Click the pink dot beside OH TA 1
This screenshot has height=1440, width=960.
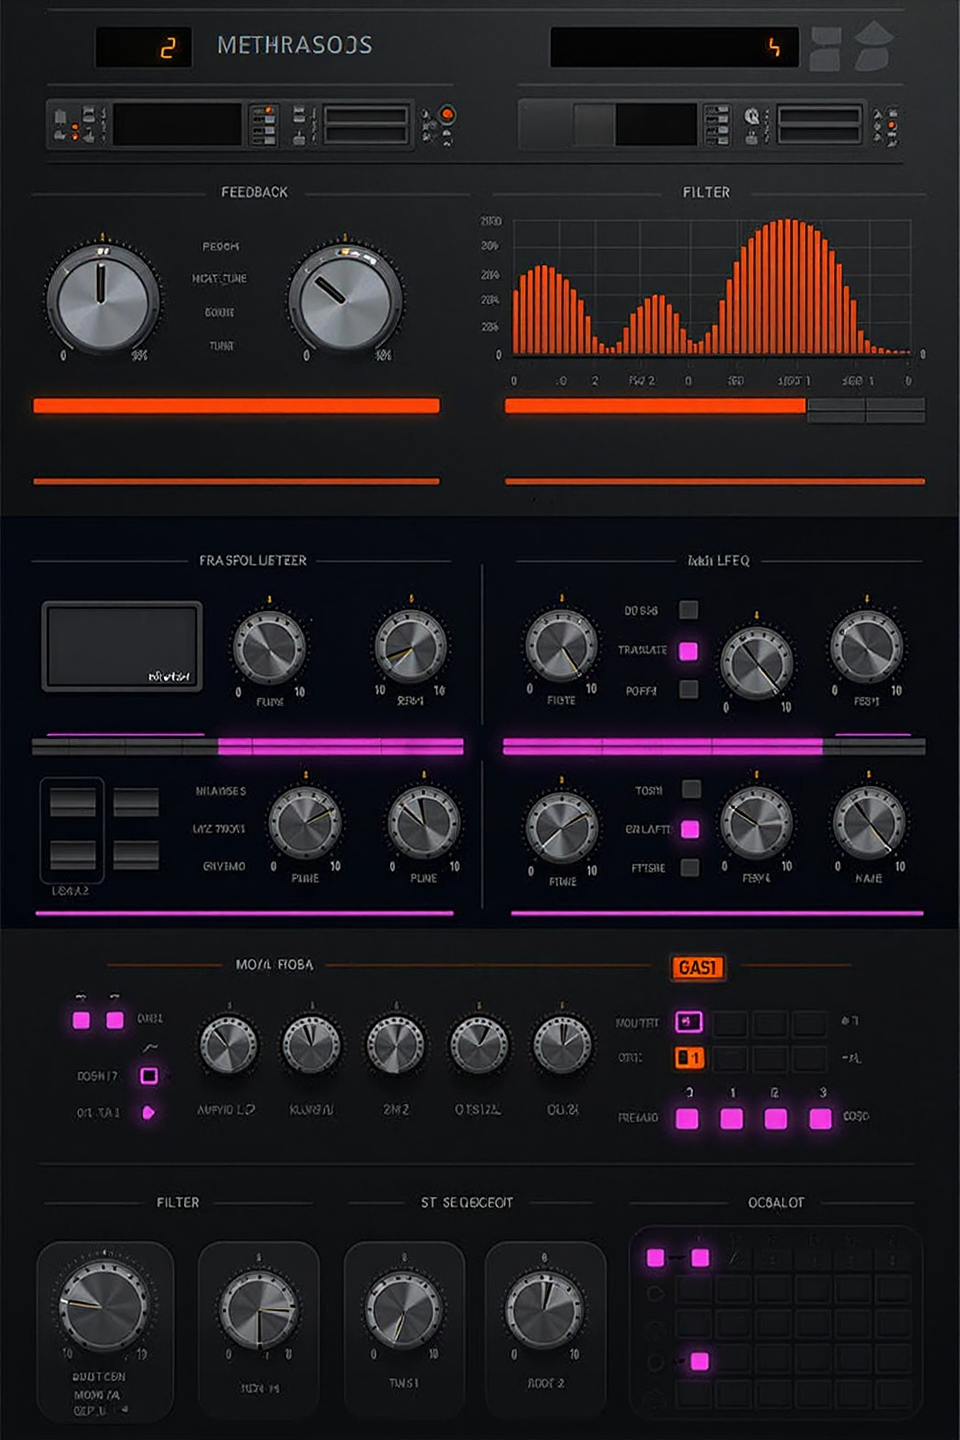(x=148, y=1112)
